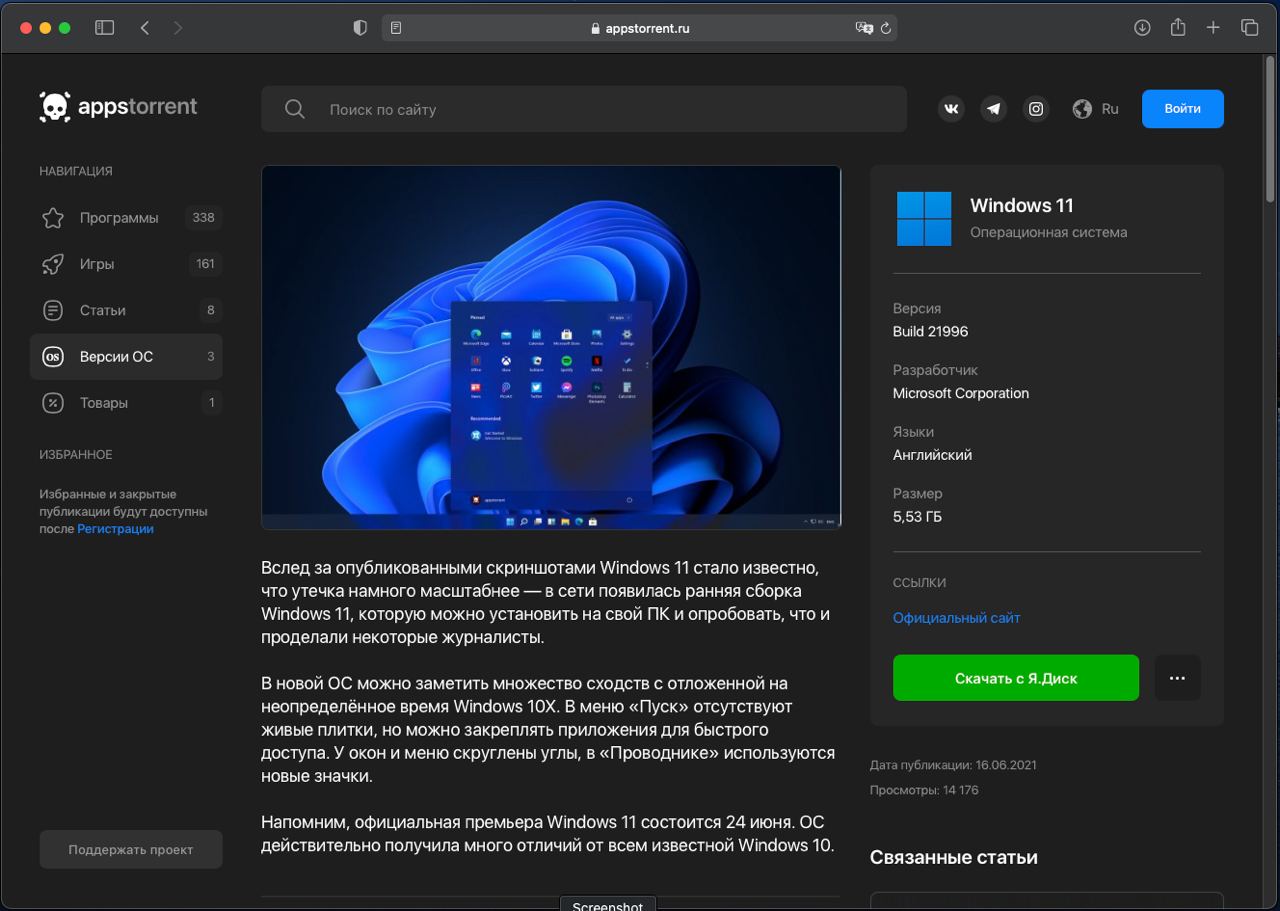Open the Программы navigation item

click(126, 218)
